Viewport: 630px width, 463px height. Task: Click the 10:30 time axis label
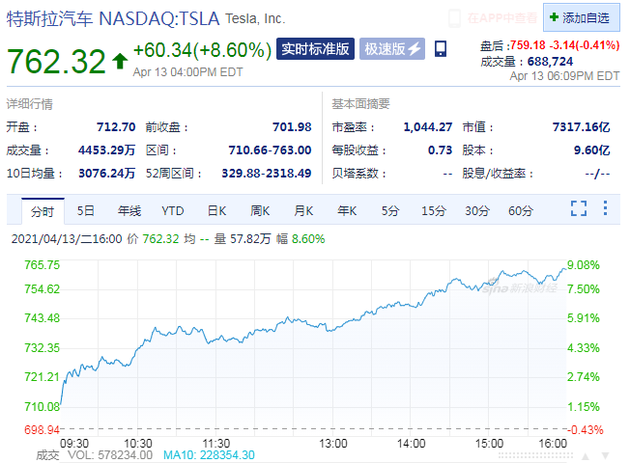coord(138,443)
